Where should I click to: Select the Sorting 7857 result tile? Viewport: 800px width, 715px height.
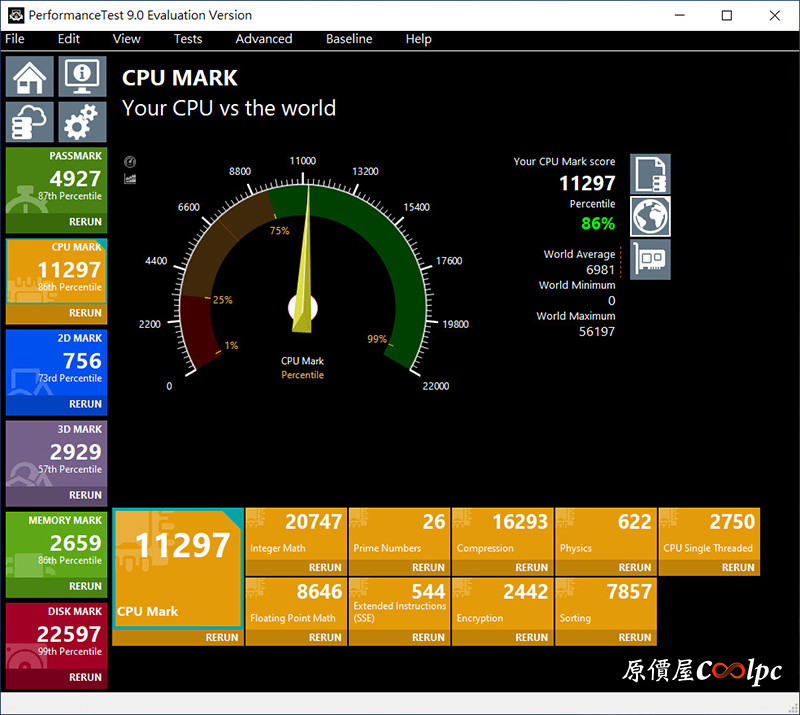click(606, 604)
